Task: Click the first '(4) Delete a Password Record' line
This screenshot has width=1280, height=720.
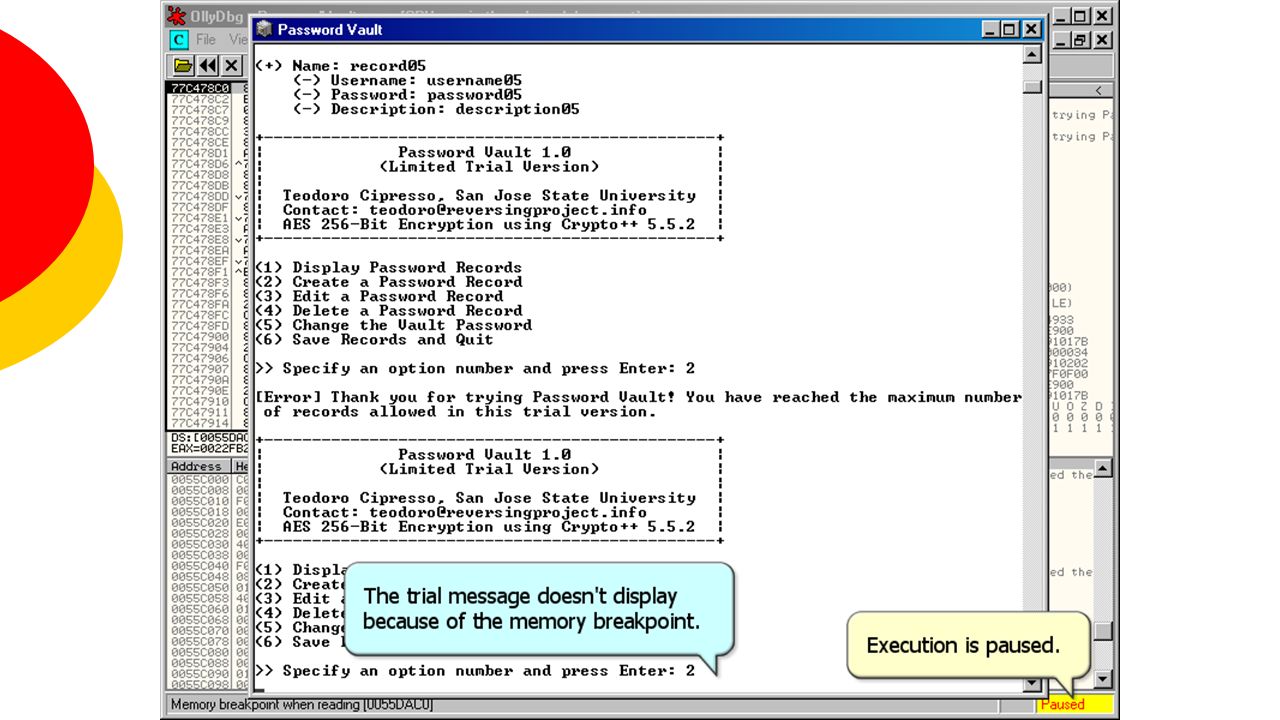Action: 389,310
